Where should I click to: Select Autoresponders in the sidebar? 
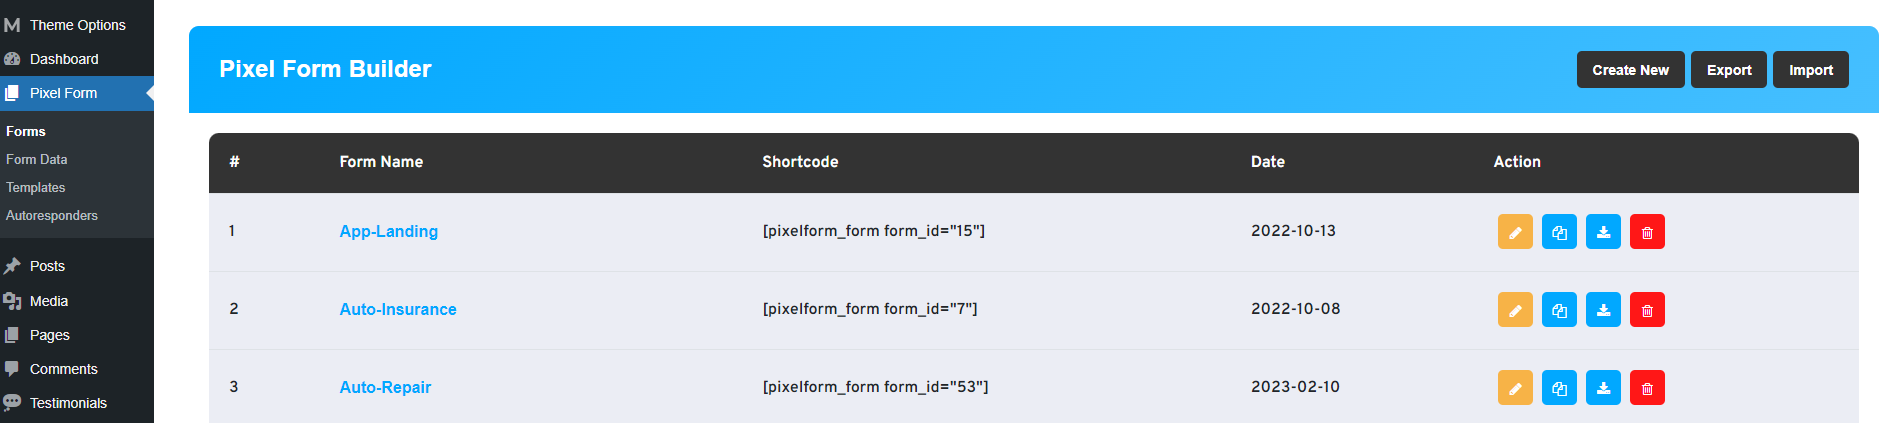point(52,215)
